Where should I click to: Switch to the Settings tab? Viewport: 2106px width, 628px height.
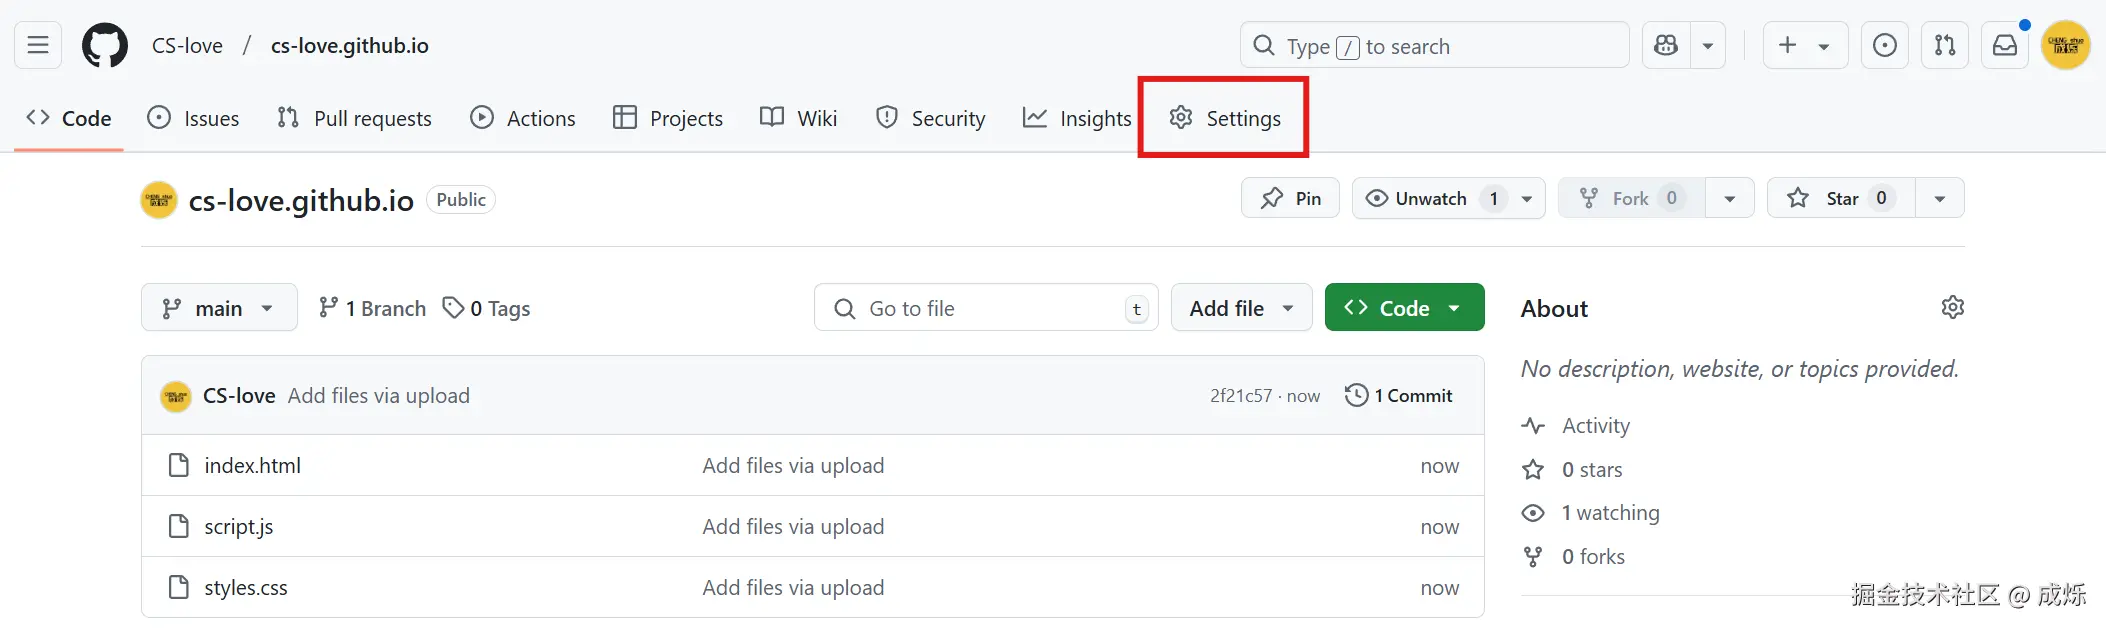[1224, 118]
